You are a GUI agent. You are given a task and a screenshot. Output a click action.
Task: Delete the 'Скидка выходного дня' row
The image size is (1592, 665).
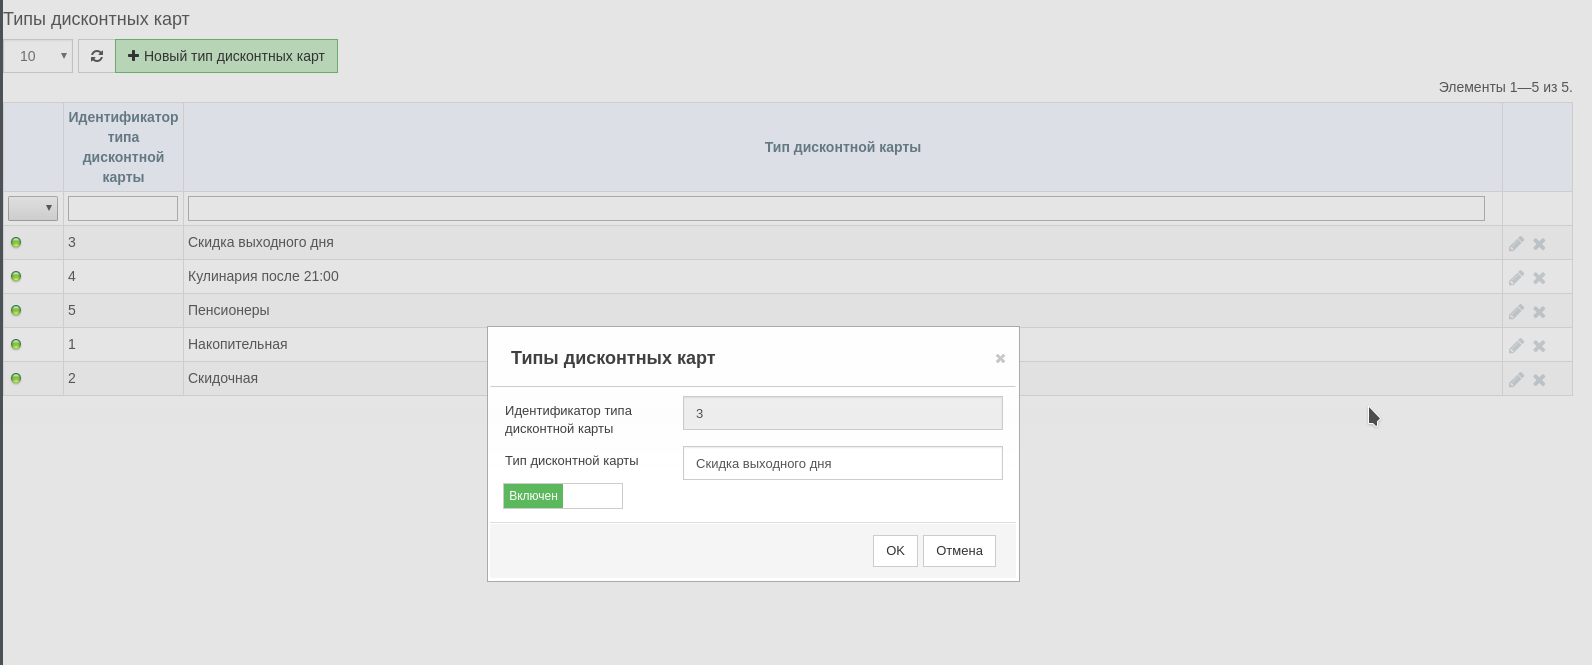1539,244
